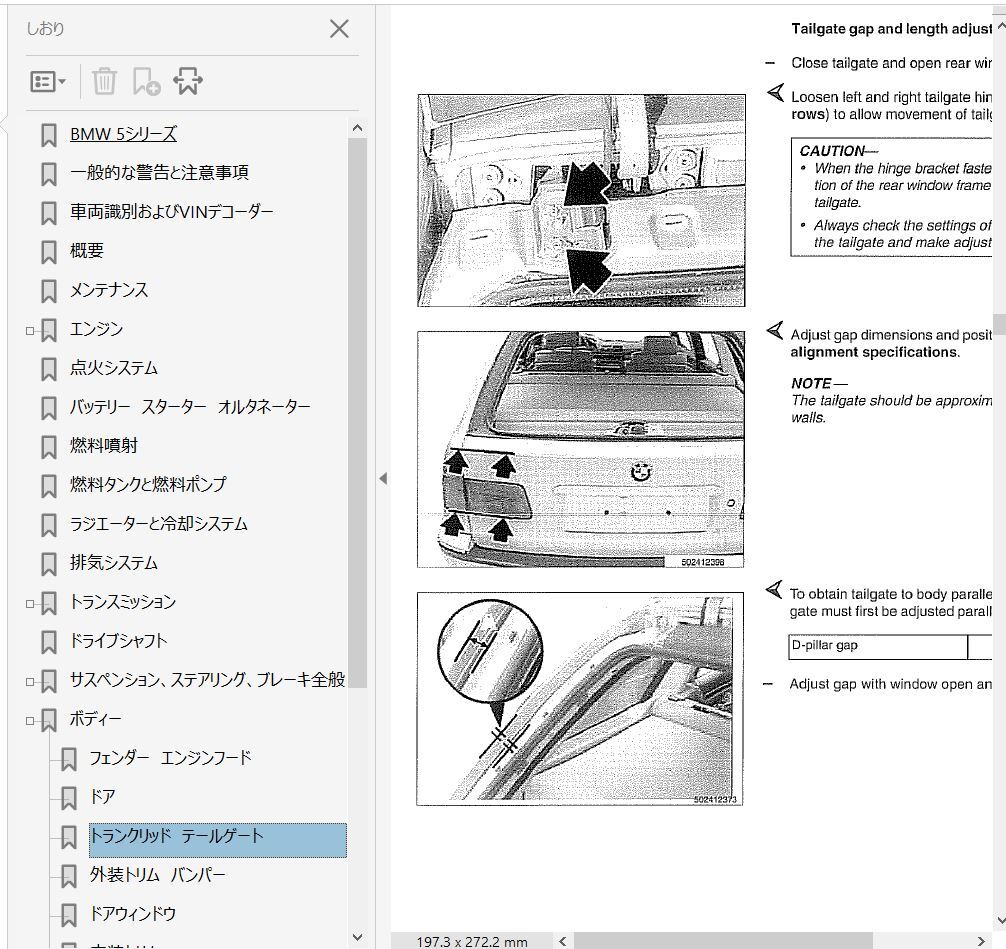Screen dimensions: 1006x949
Task: Open ラジエーターと冷却システム bookmark
Action: coord(158,524)
